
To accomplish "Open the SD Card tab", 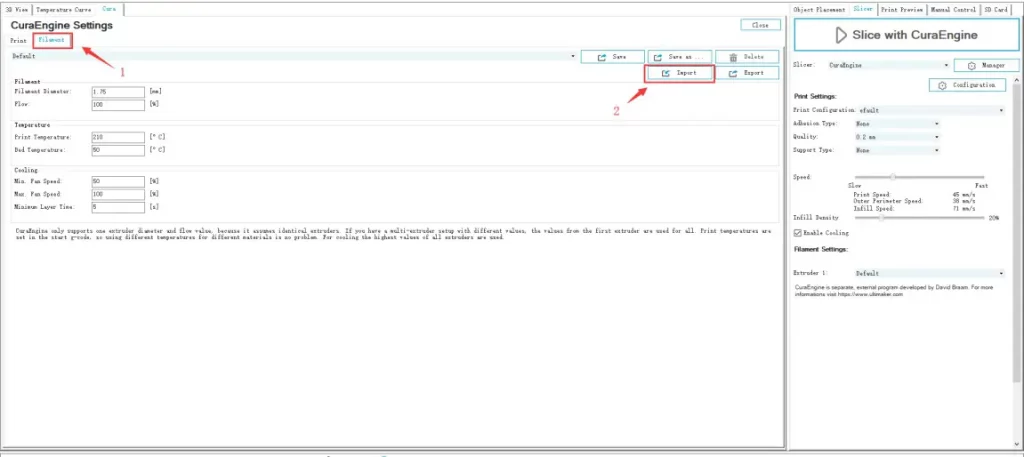I will coord(996,10).
